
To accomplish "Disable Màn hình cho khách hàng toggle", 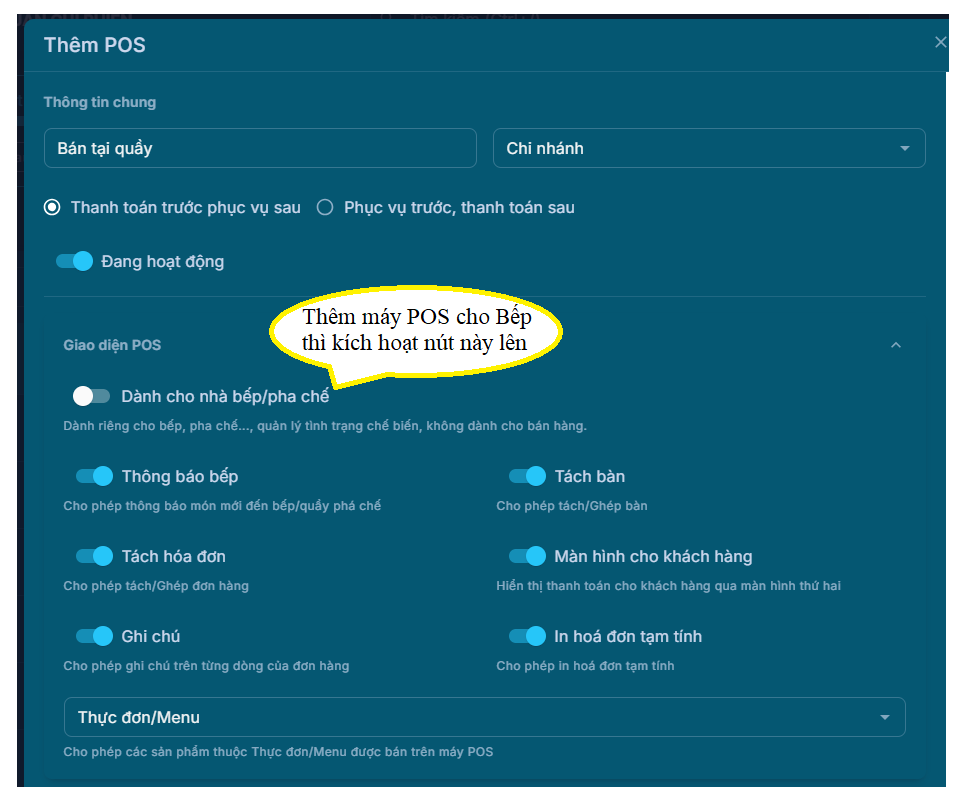I will [x=527, y=556].
